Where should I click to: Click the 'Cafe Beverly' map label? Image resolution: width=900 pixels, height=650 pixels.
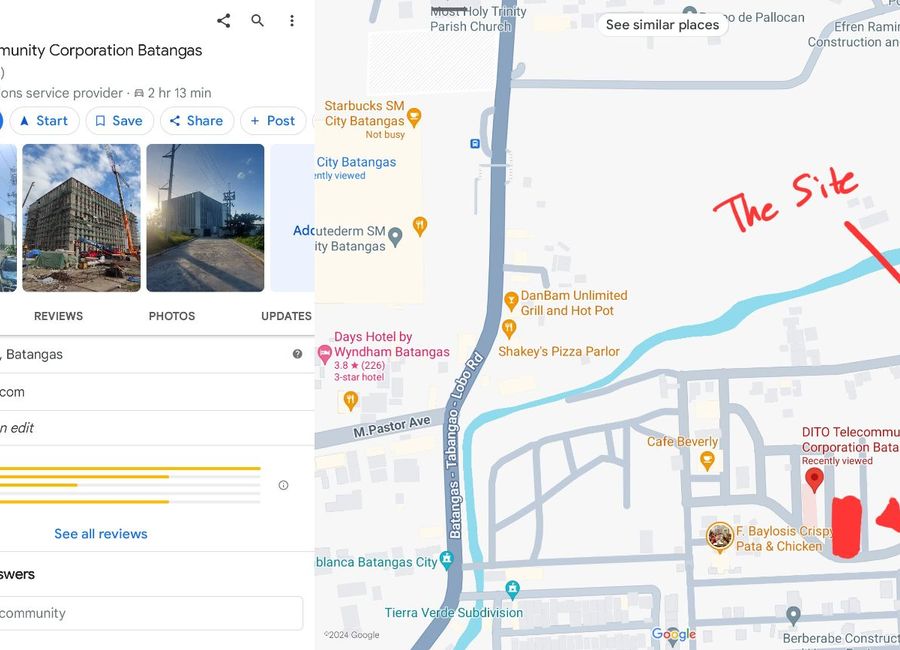pyautogui.click(x=682, y=442)
